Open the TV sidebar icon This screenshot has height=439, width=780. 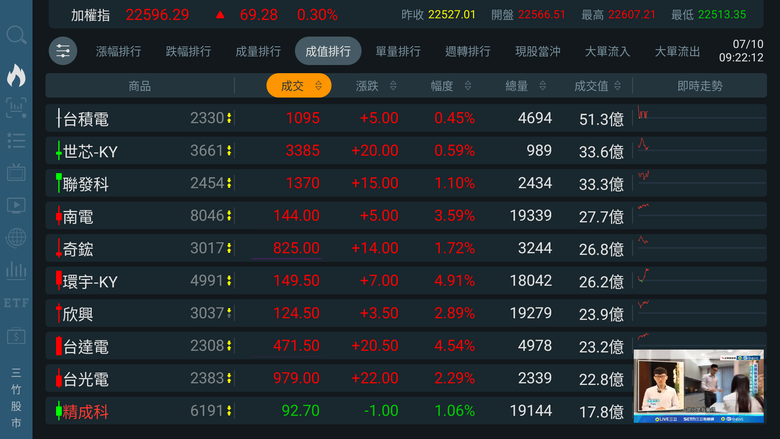[x=16, y=173]
